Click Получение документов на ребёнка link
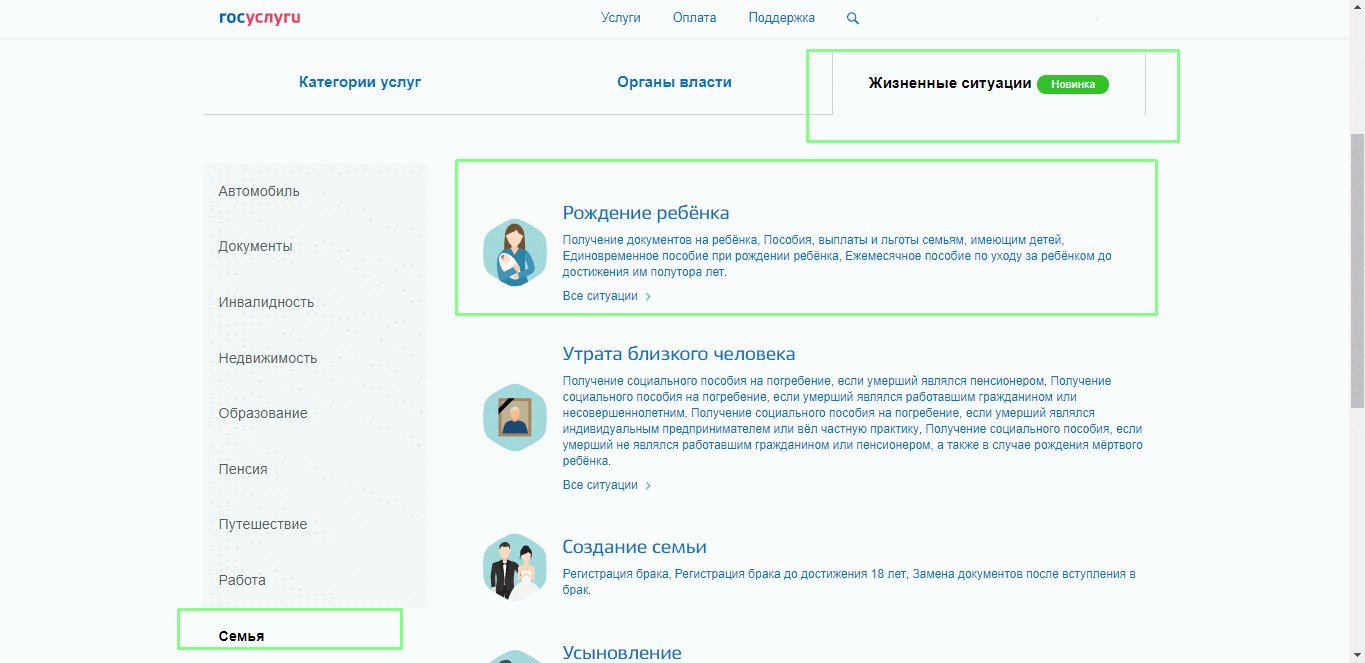Viewport: 1365px width, 663px height. tap(661, 240)
